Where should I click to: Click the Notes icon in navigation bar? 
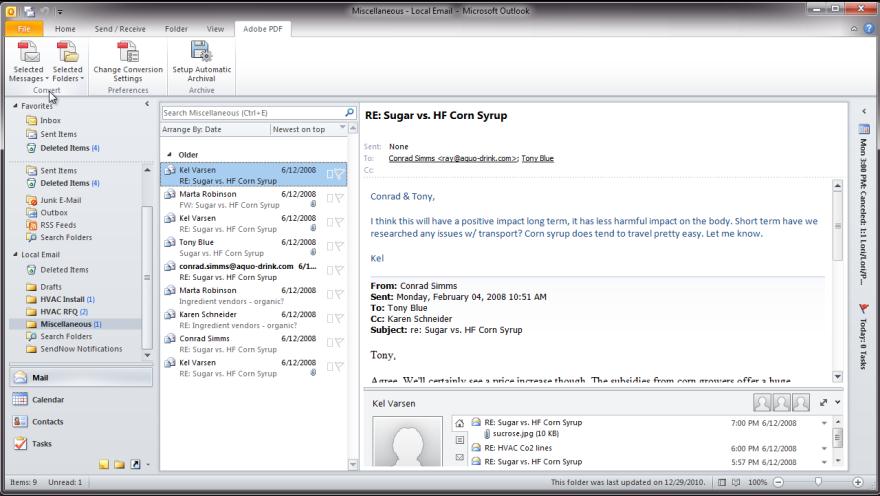coord(104,464)
